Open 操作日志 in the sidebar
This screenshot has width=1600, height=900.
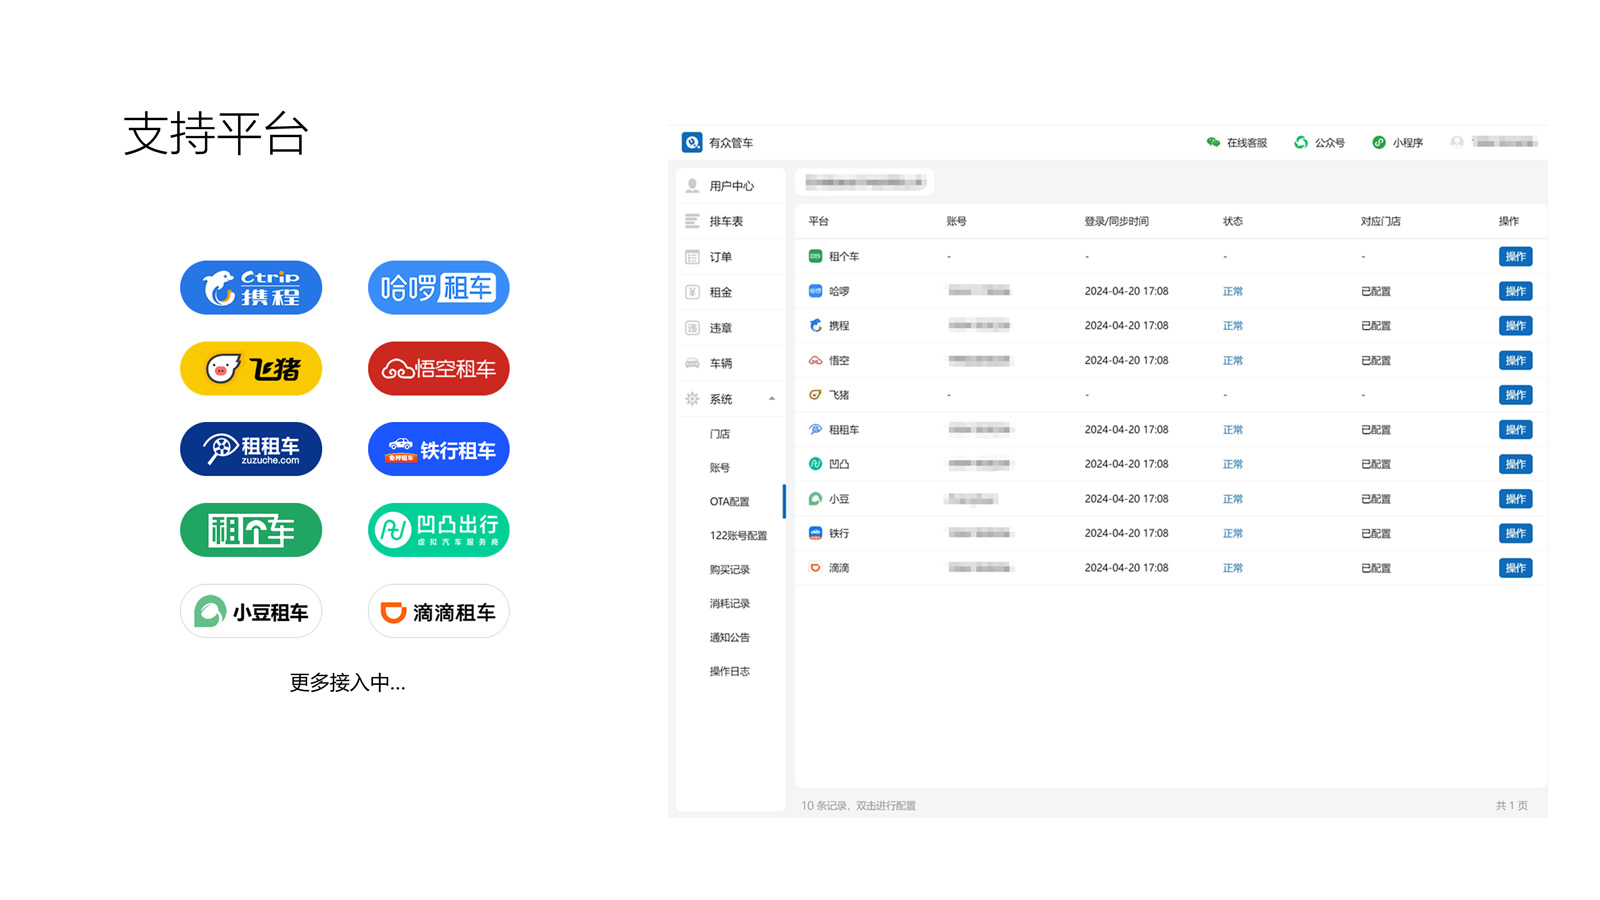[x=729, y=672]
